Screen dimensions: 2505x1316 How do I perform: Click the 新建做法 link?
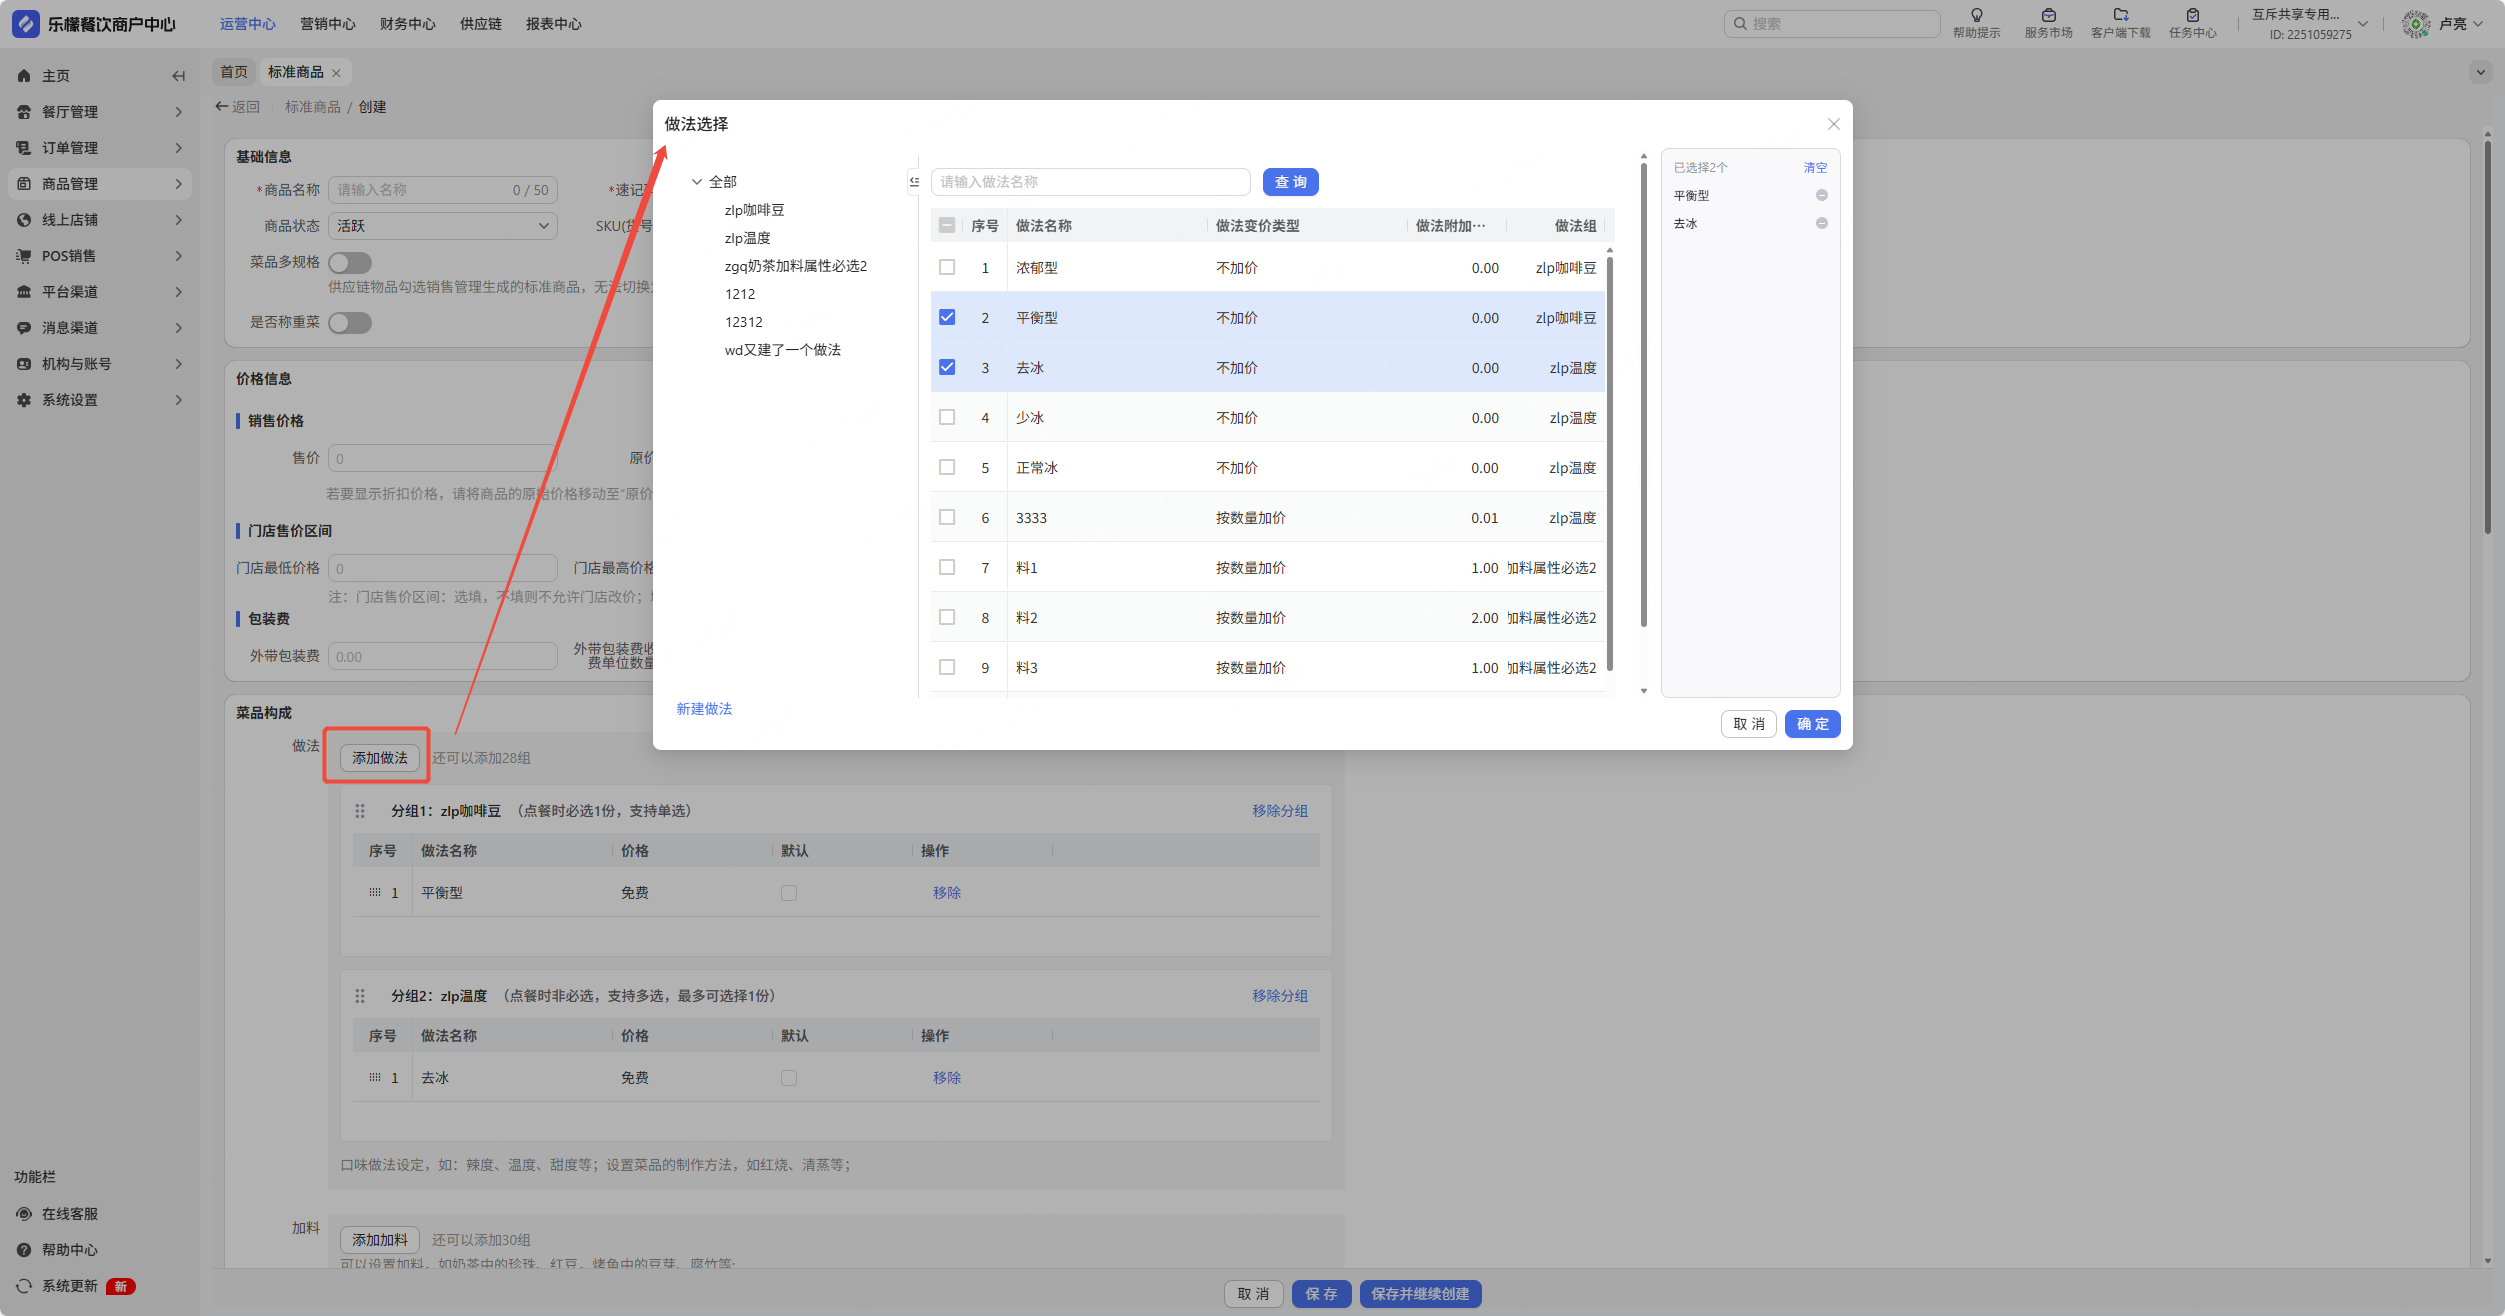(704, 709)
